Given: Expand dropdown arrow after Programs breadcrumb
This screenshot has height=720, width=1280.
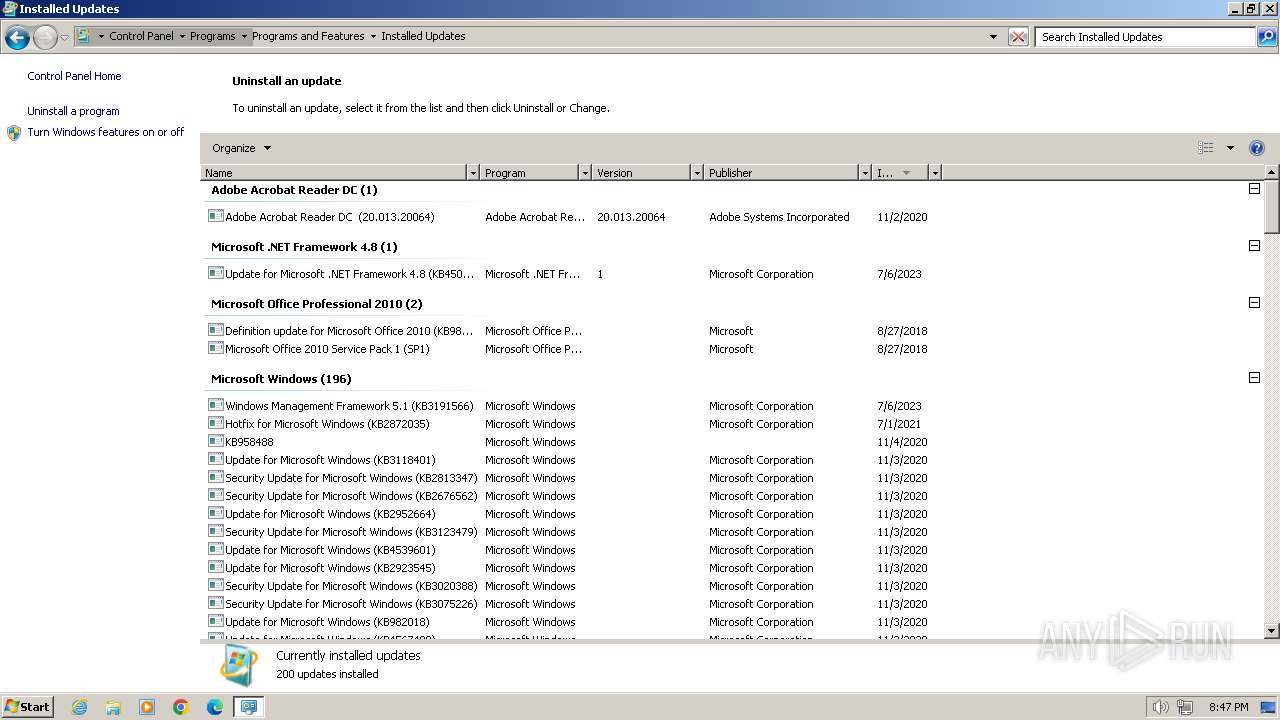Looking at the screenshot, I should tap(244, 36).
